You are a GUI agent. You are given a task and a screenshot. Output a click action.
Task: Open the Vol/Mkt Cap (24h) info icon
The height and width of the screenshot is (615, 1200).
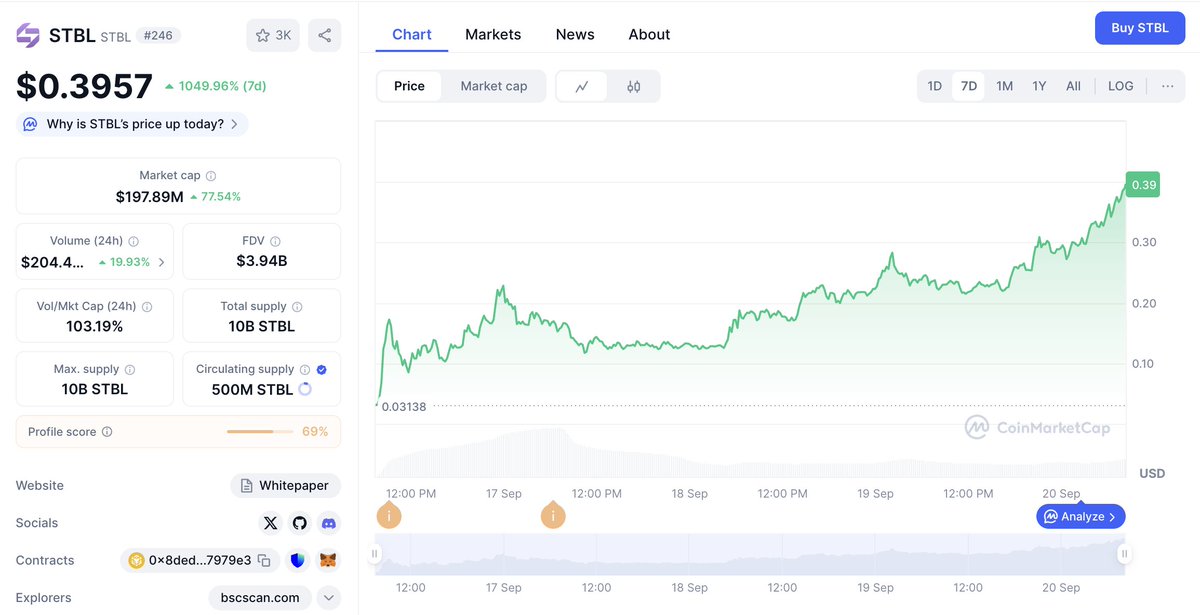[x=147, y=307]
